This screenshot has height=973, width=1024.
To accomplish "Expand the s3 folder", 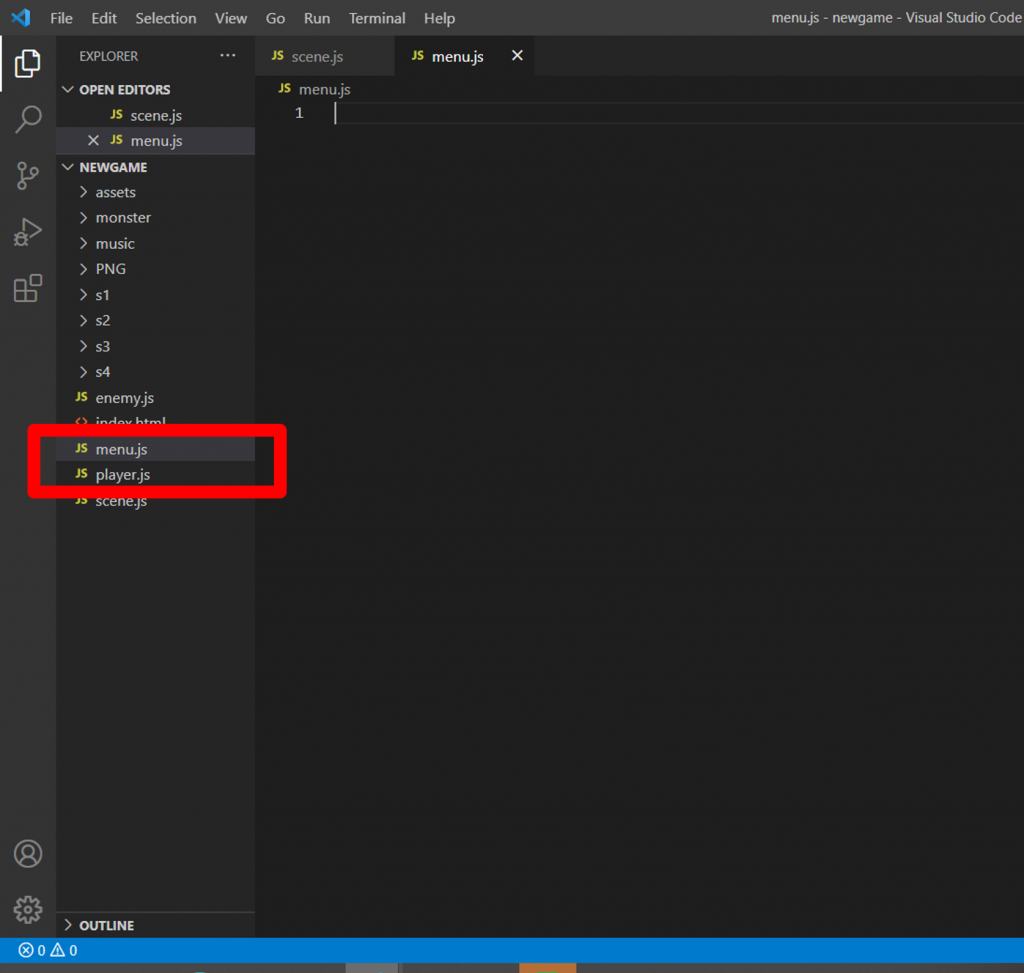I will [x=83, y=346].
